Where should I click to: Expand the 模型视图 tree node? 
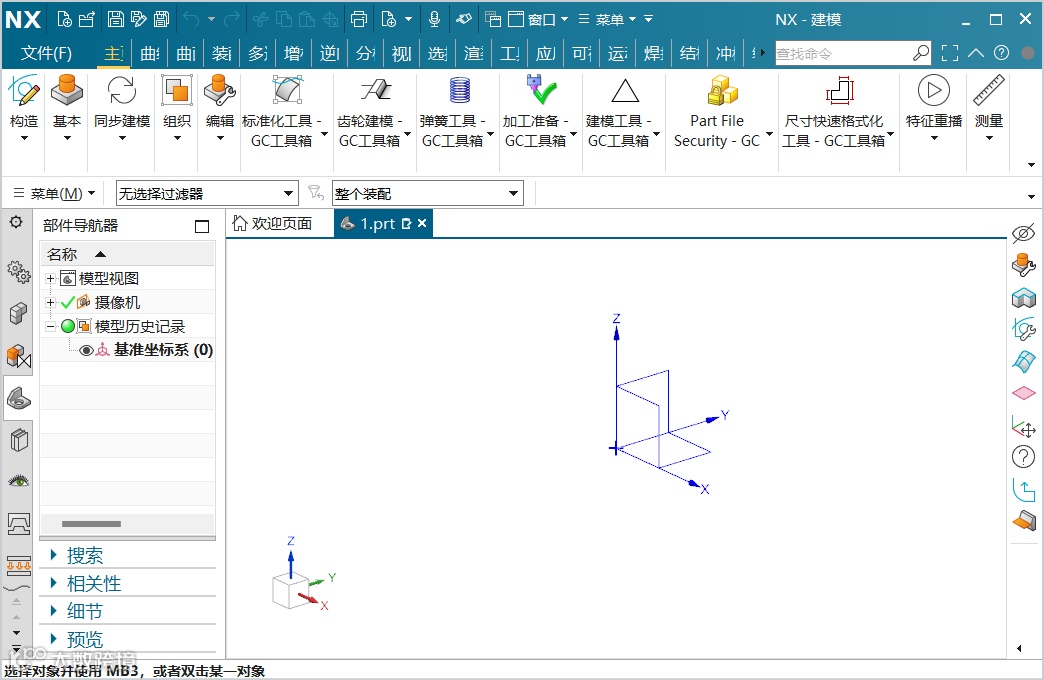[x=51, y=278]
